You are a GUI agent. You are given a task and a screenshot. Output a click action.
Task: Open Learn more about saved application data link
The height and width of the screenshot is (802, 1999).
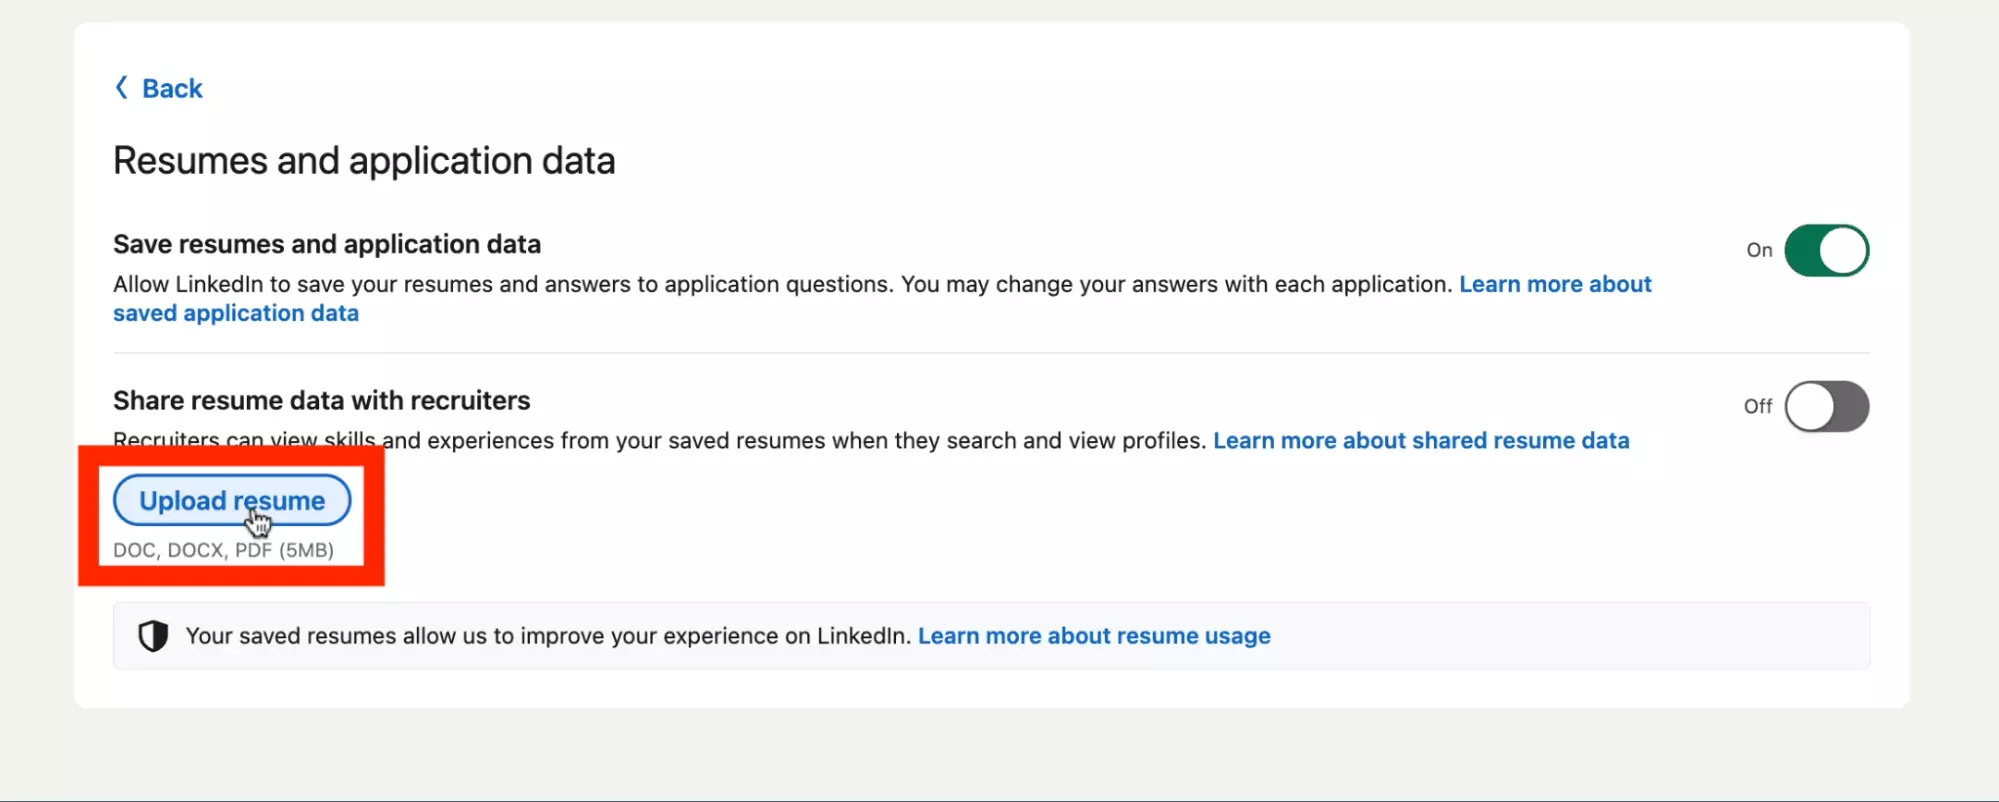tap(1554, 285)
